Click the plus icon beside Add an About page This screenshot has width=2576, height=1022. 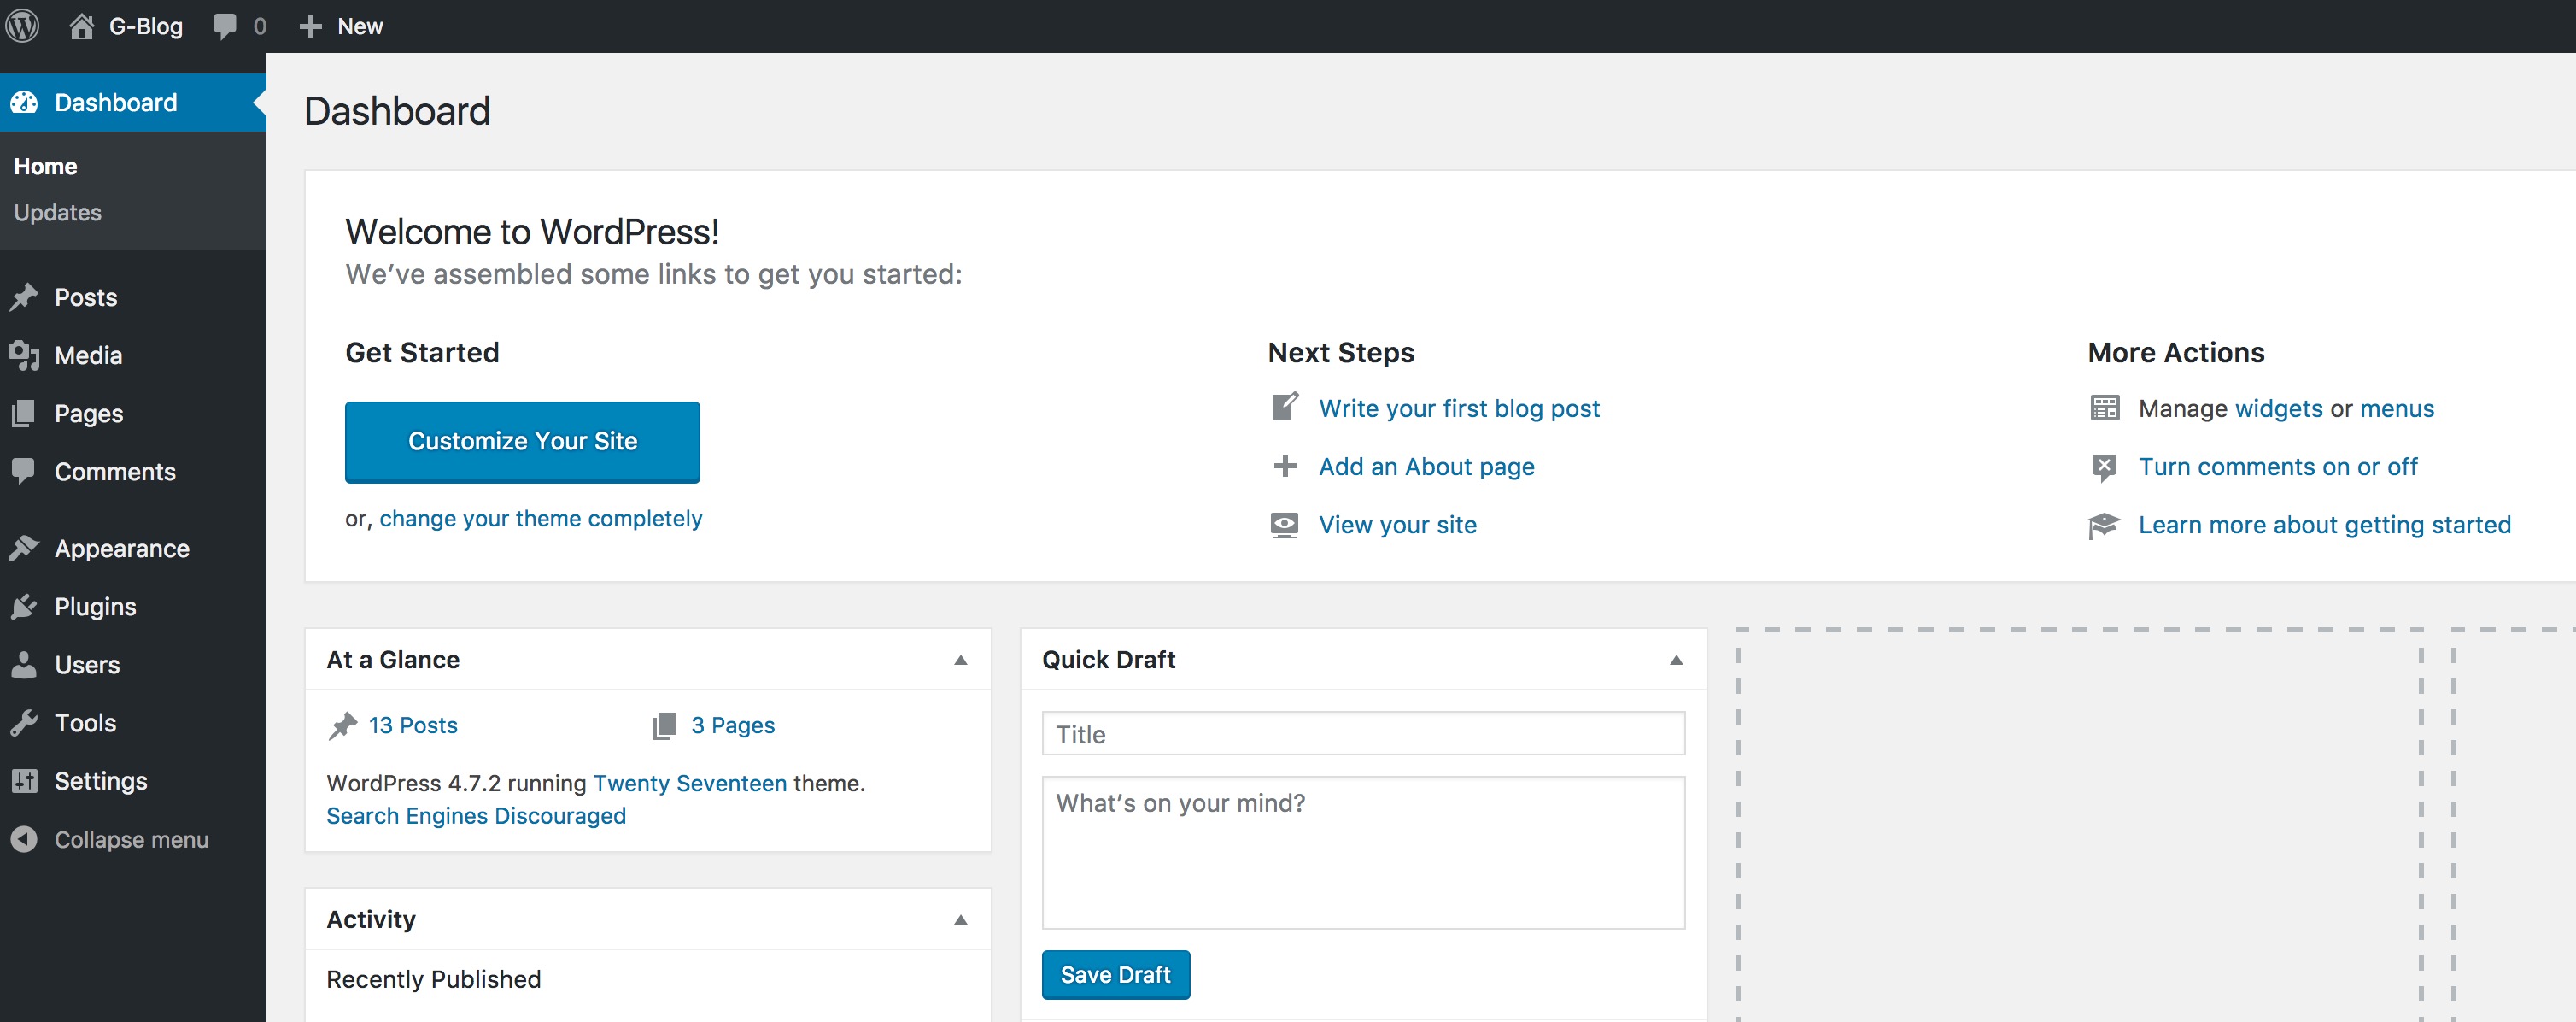click(1285, 466)
